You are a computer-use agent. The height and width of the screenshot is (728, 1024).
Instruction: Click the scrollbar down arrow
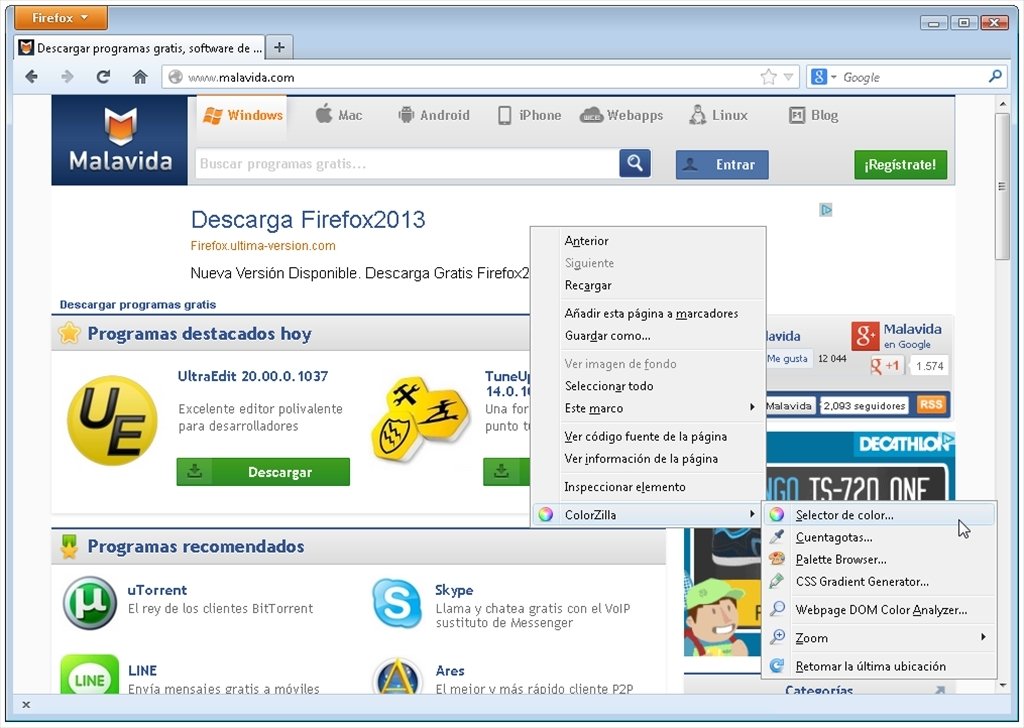click(1002, 686)
